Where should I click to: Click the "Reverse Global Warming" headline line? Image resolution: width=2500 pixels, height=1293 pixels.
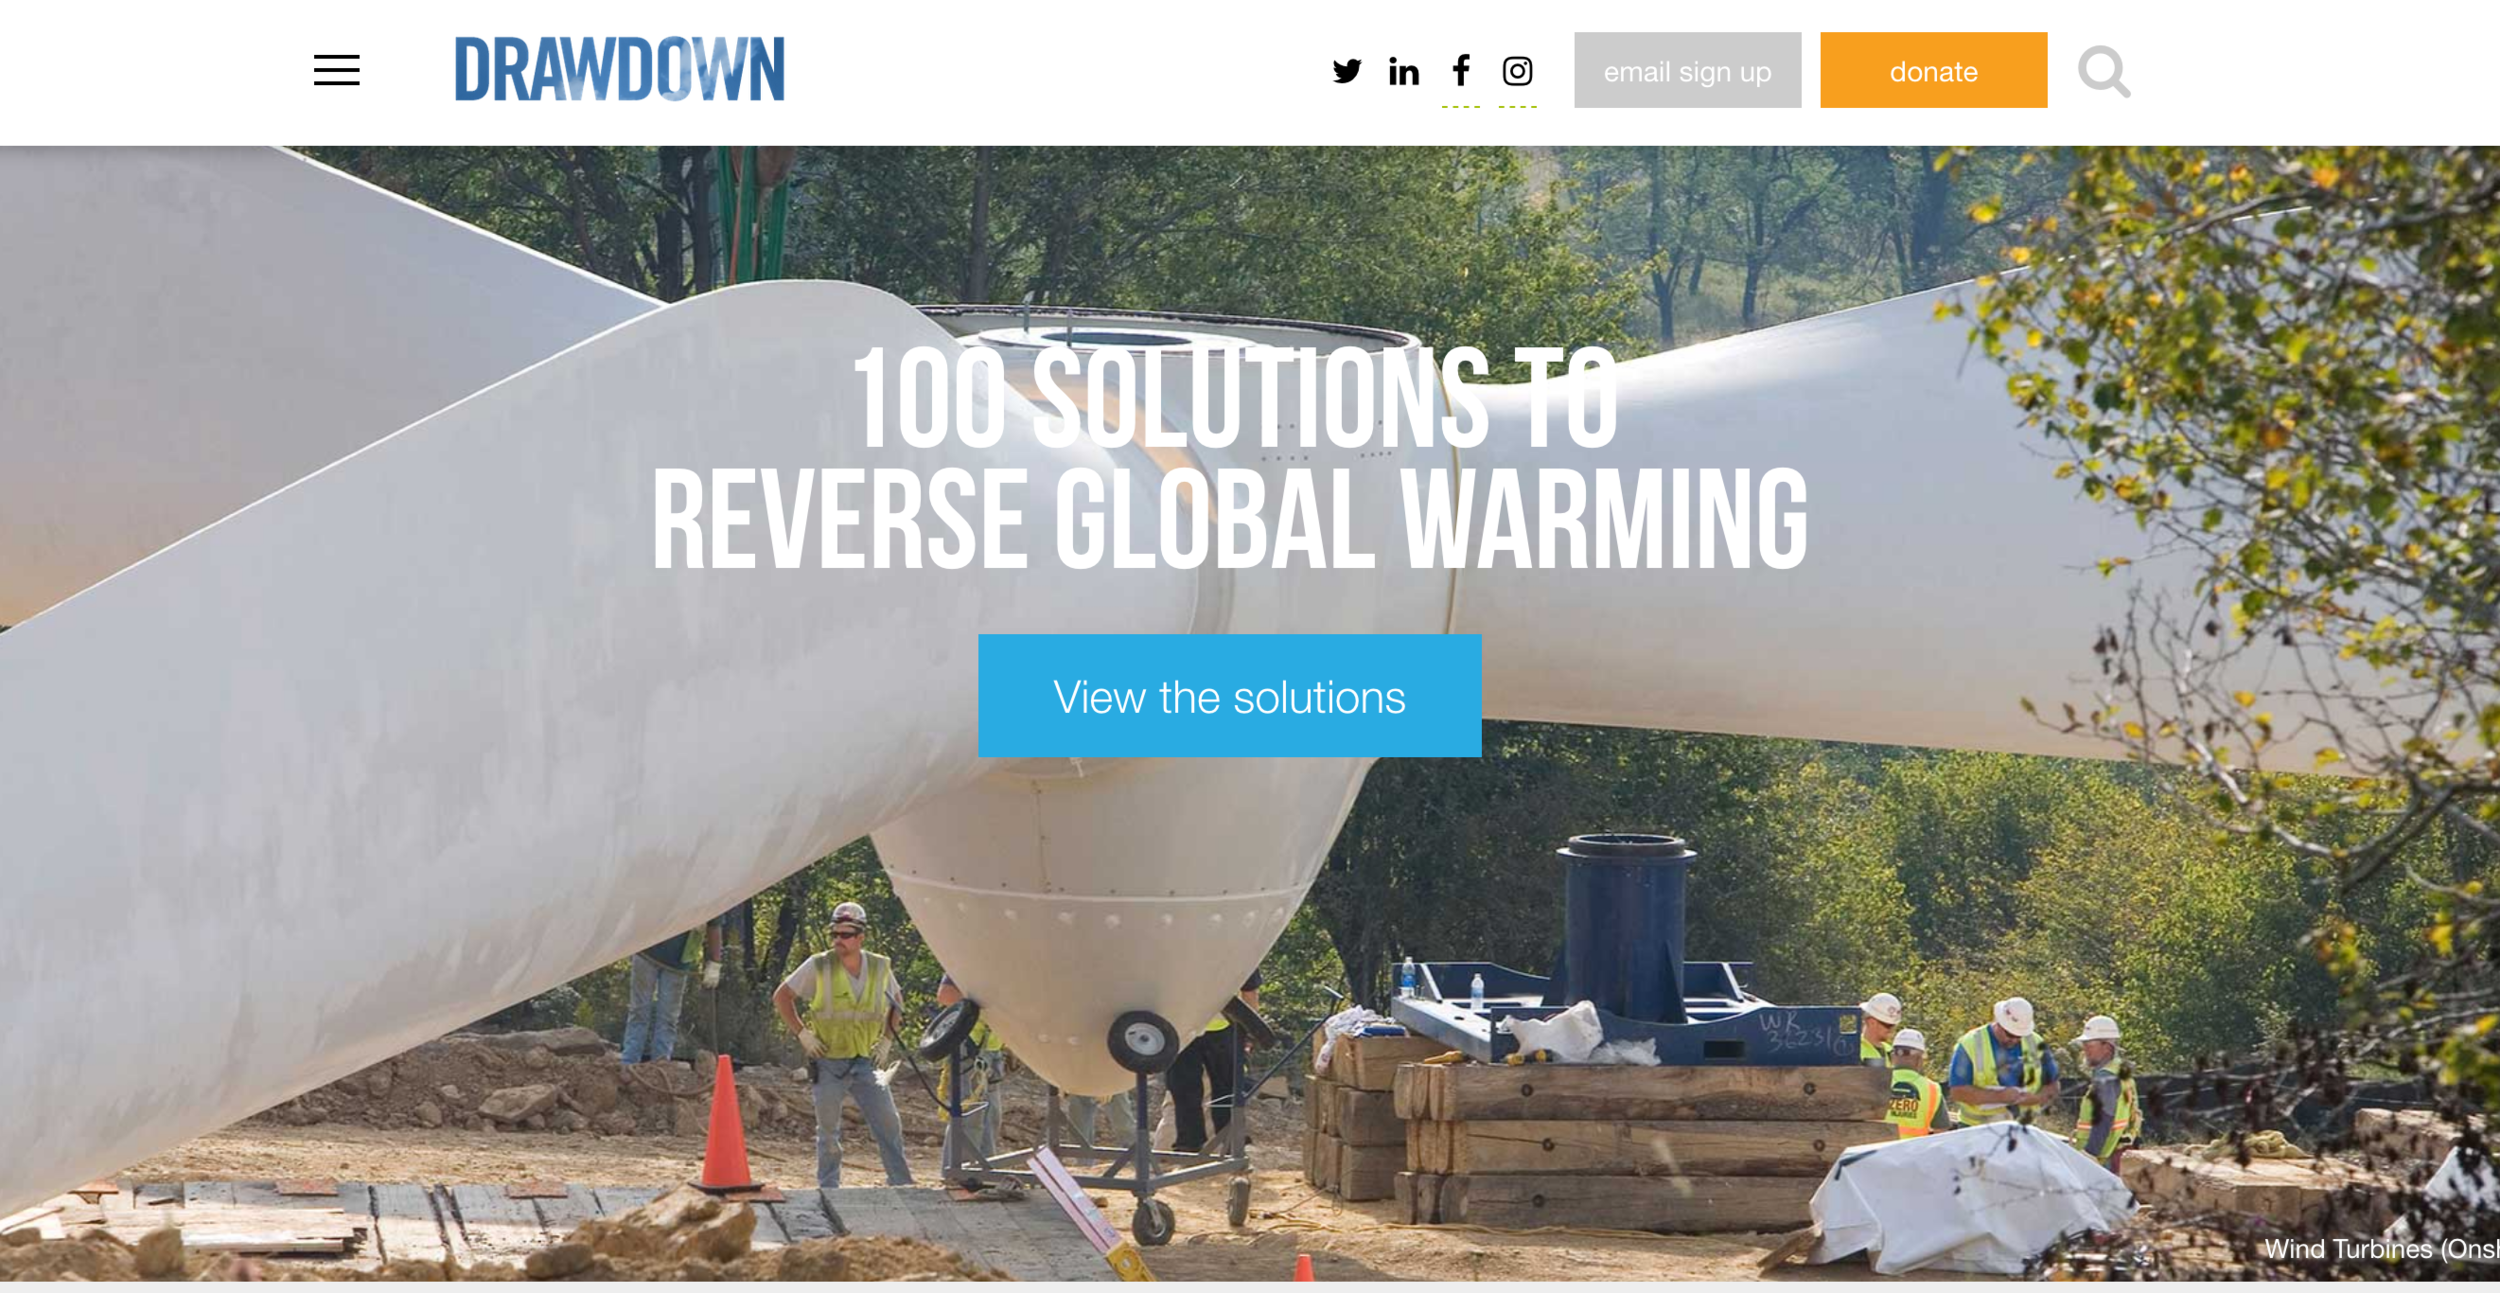point(1229,519)
